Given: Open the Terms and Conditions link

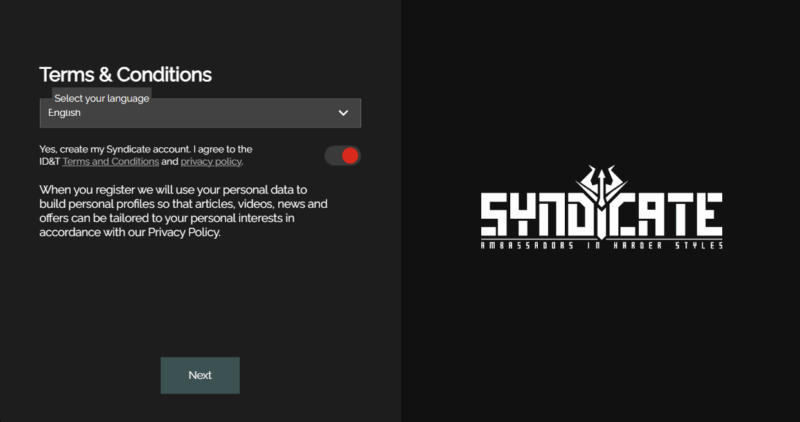Looking at the screenshot, I should [x=111, y=162].
